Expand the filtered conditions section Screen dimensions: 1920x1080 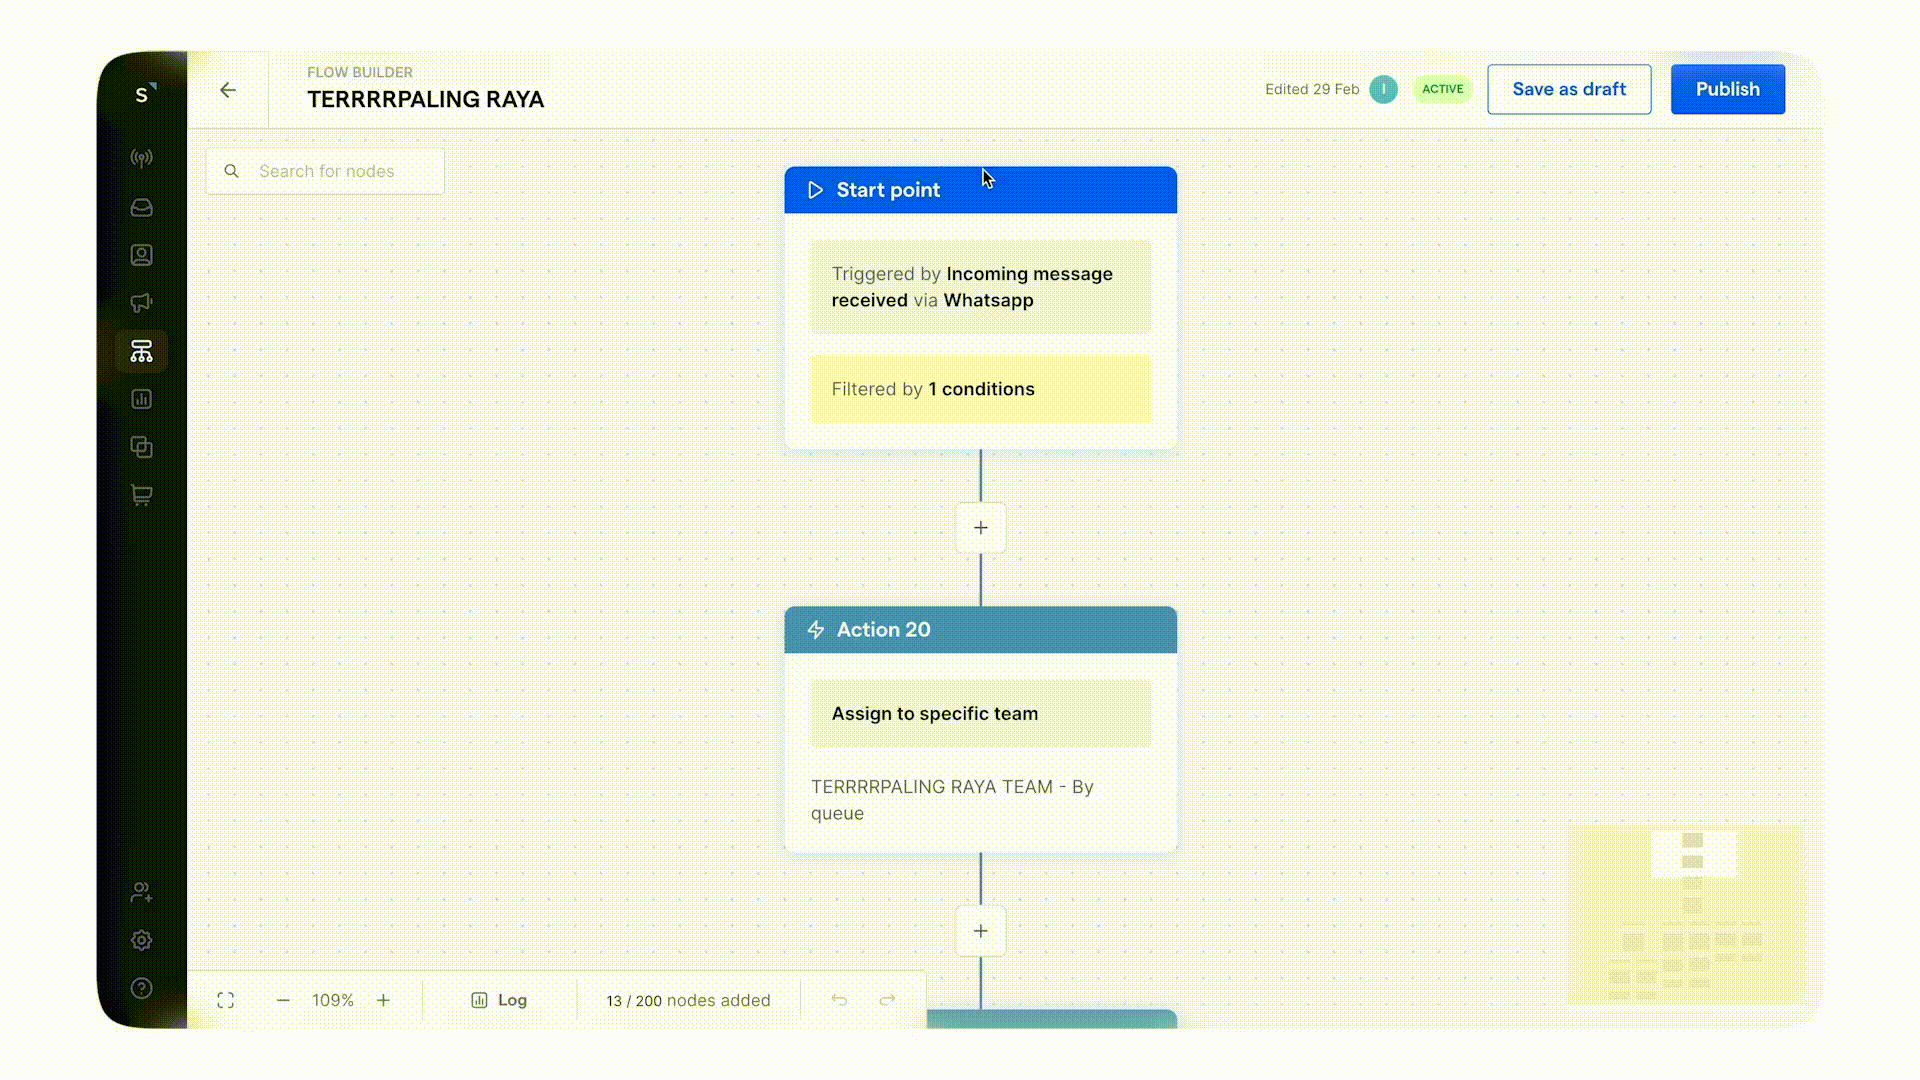pos(980,388)
